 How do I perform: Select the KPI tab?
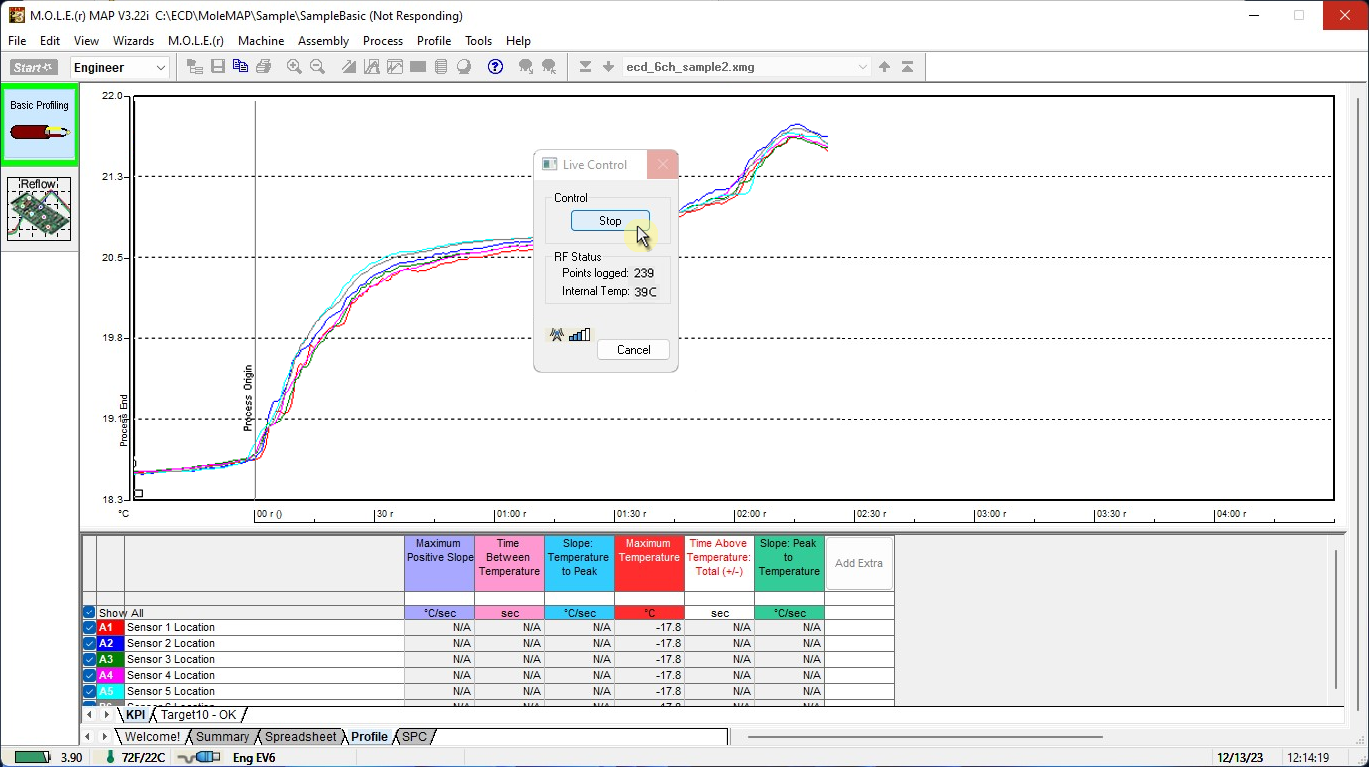click(x=135, y=715)
